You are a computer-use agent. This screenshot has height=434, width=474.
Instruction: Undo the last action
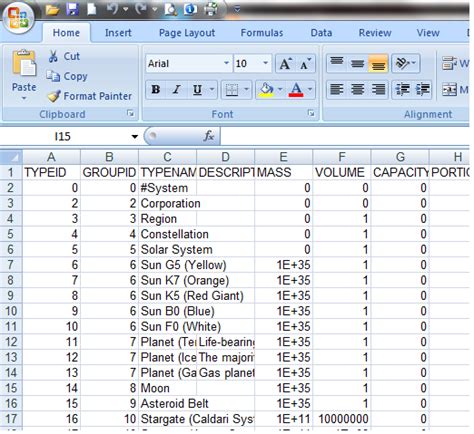coord(113,9)
